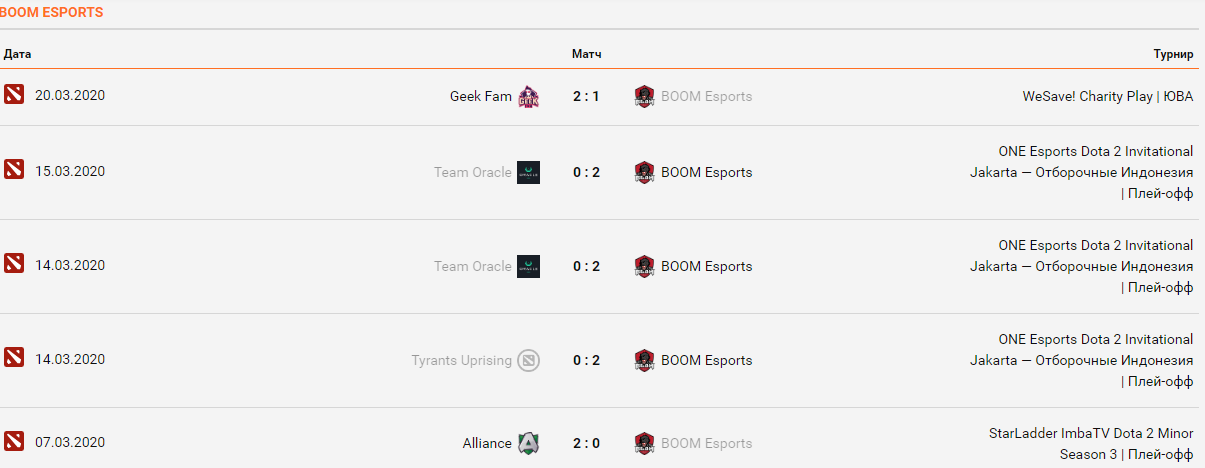1205x468 pixels.
Task: Click the Dota 2 icon beside 15.03.2020
Action: [13, 172]
